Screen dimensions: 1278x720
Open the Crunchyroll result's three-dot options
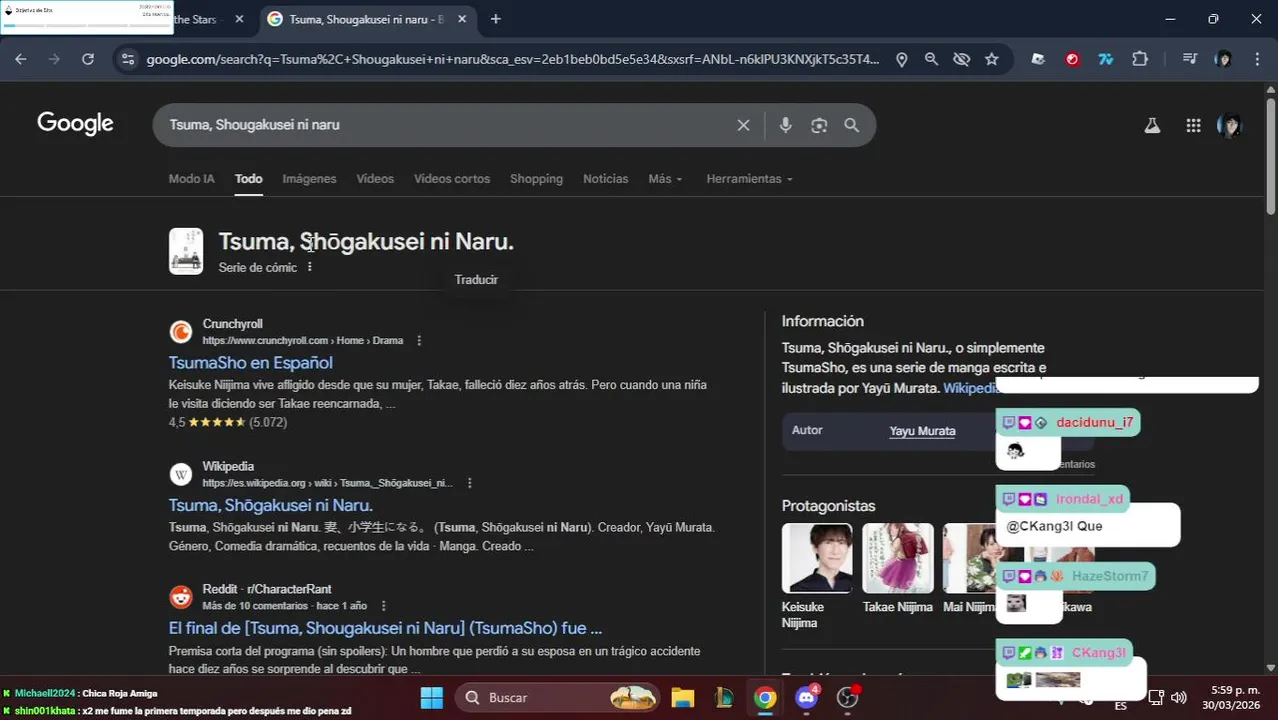419,340
